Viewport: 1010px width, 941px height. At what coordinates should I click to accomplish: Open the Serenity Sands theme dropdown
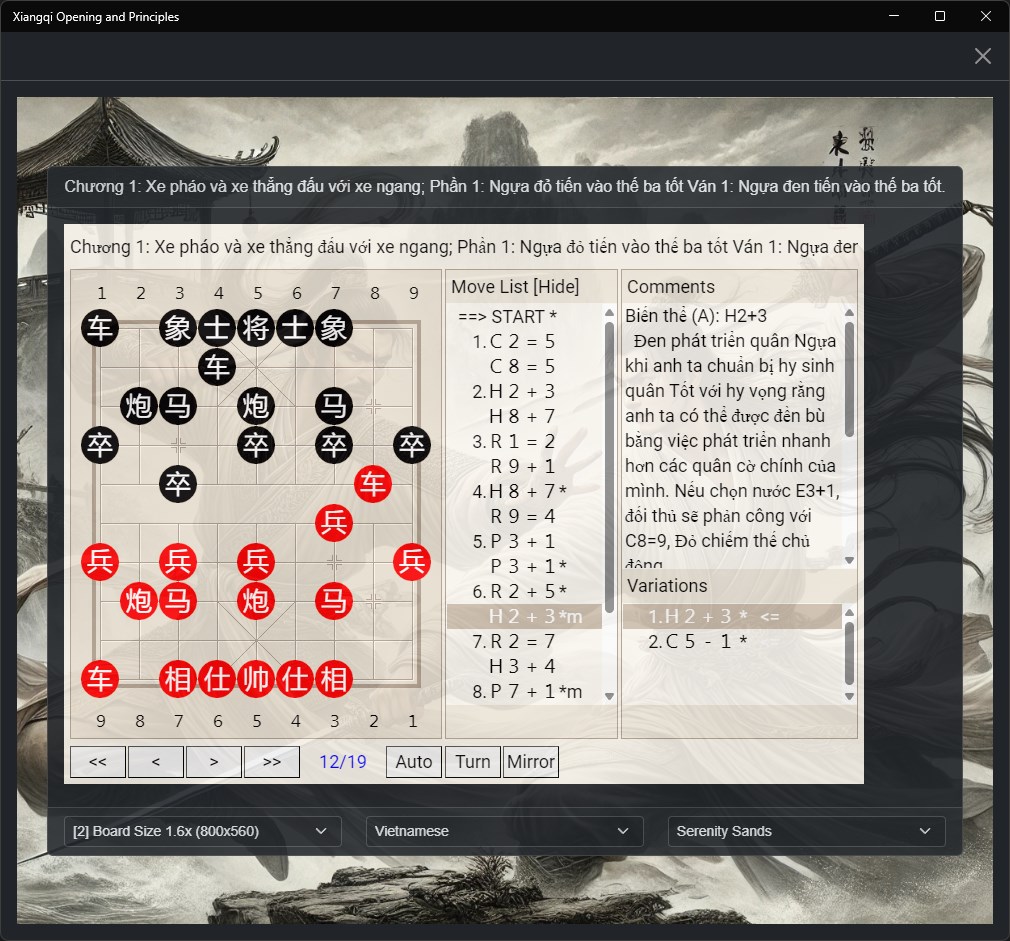coord(806,832)
